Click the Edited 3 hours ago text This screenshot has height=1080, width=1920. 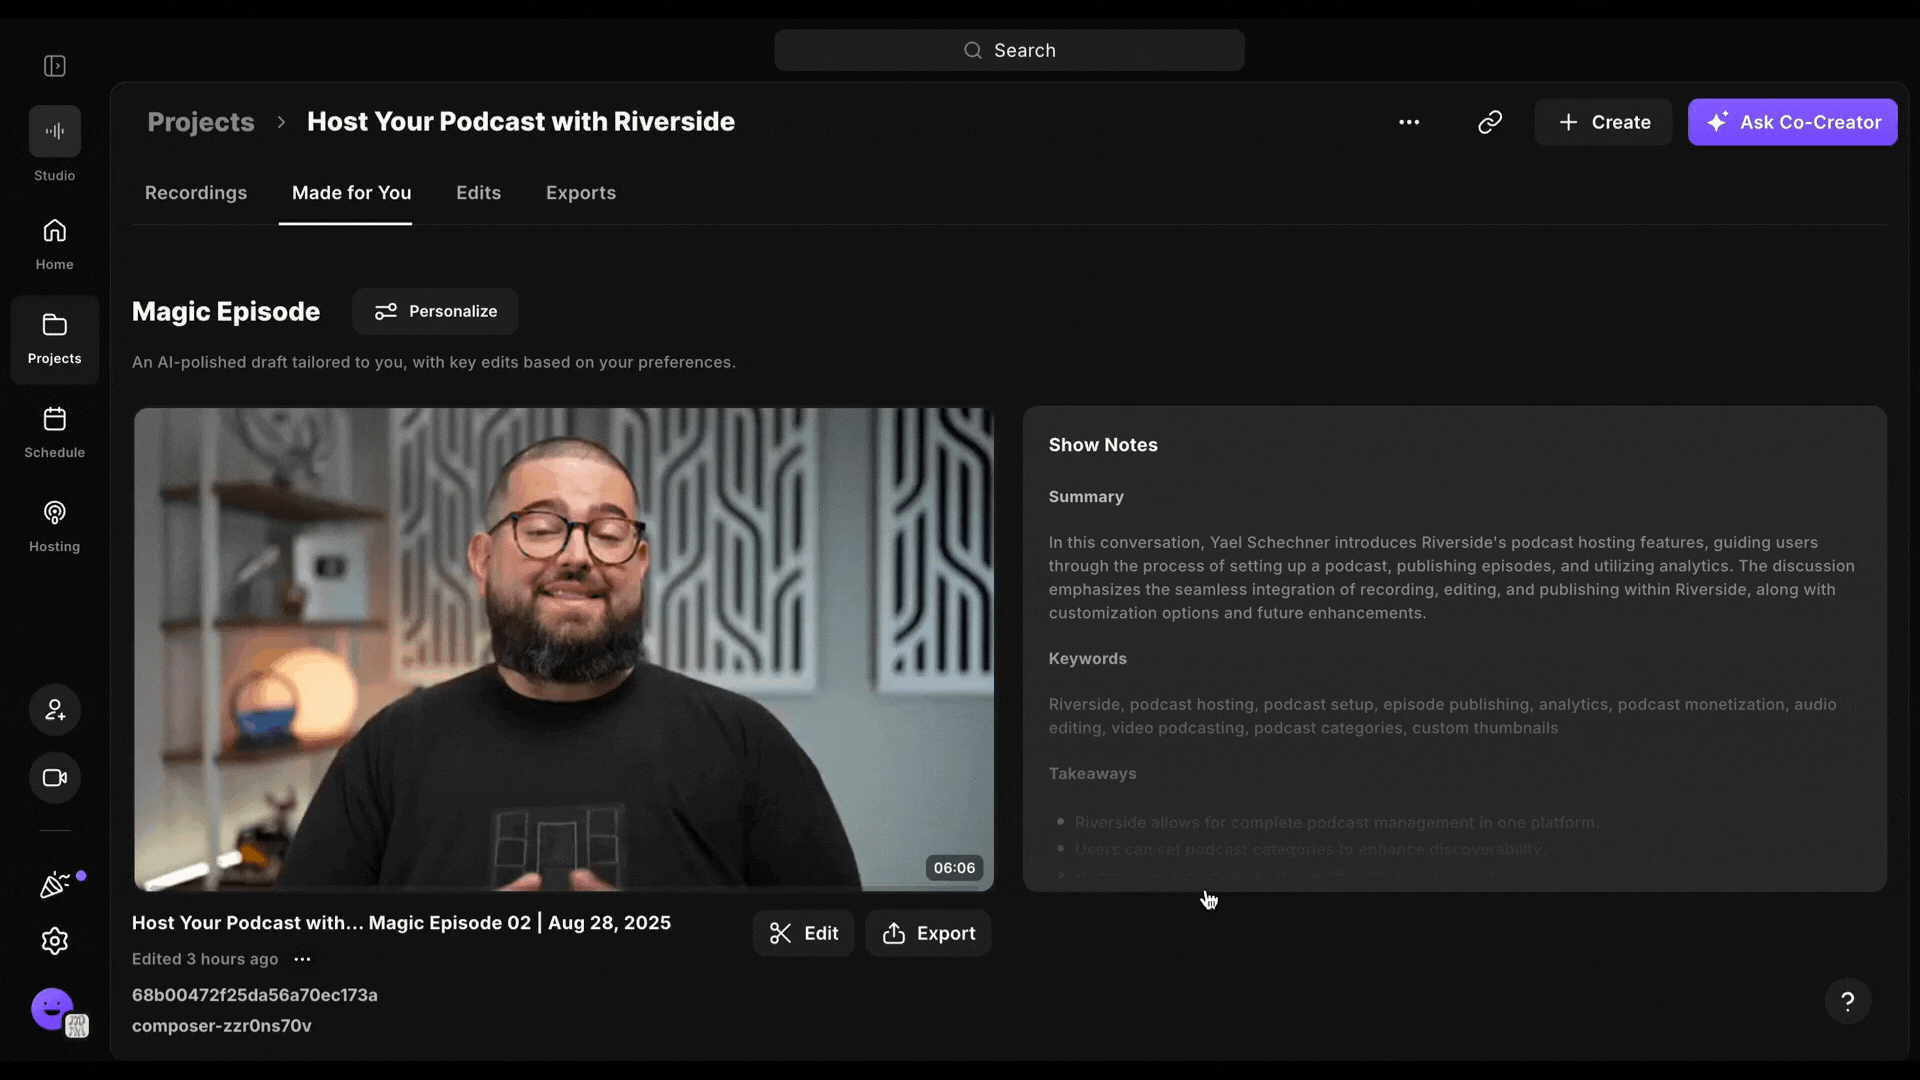205,959
